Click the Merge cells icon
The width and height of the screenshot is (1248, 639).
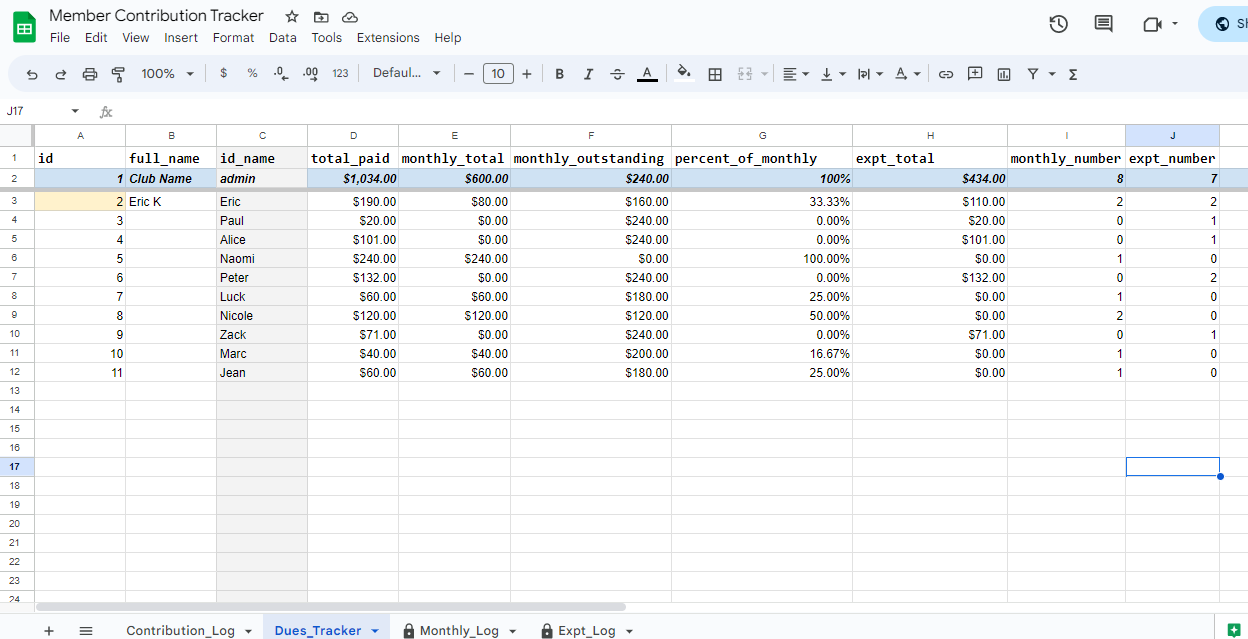pyautogui.click(x=745, y=74)
